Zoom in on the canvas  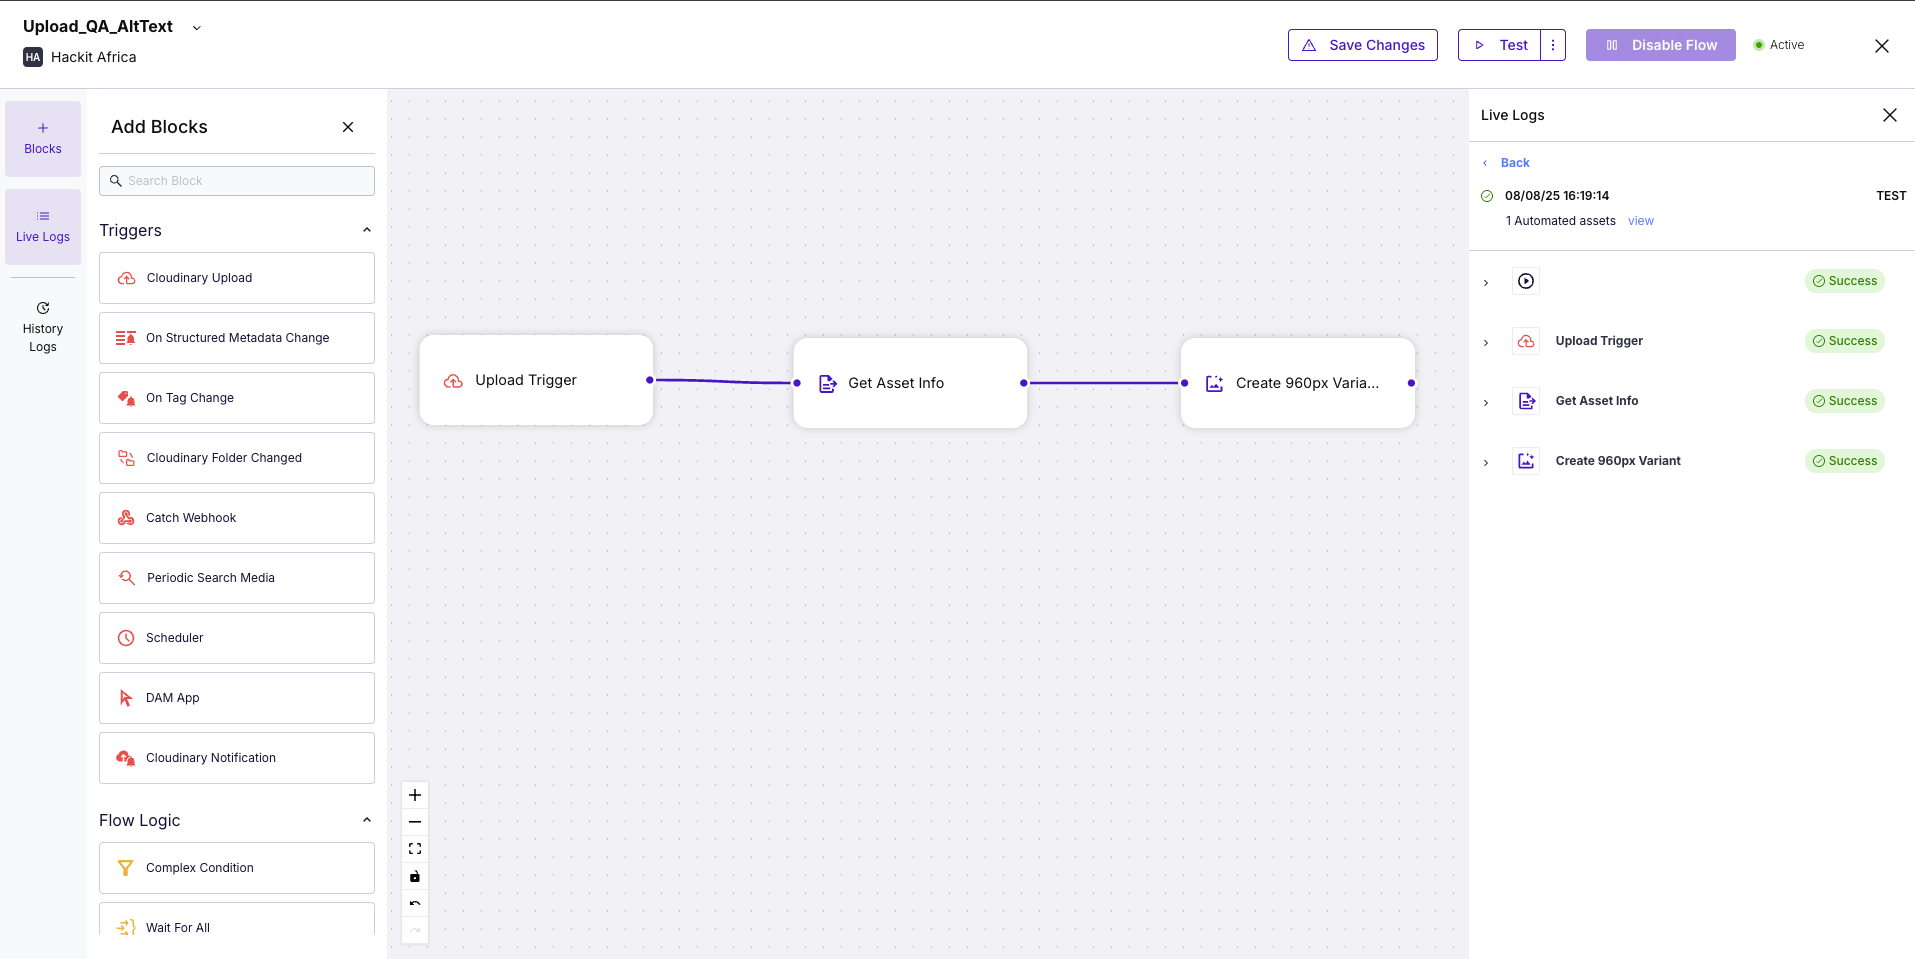point(414,794)
